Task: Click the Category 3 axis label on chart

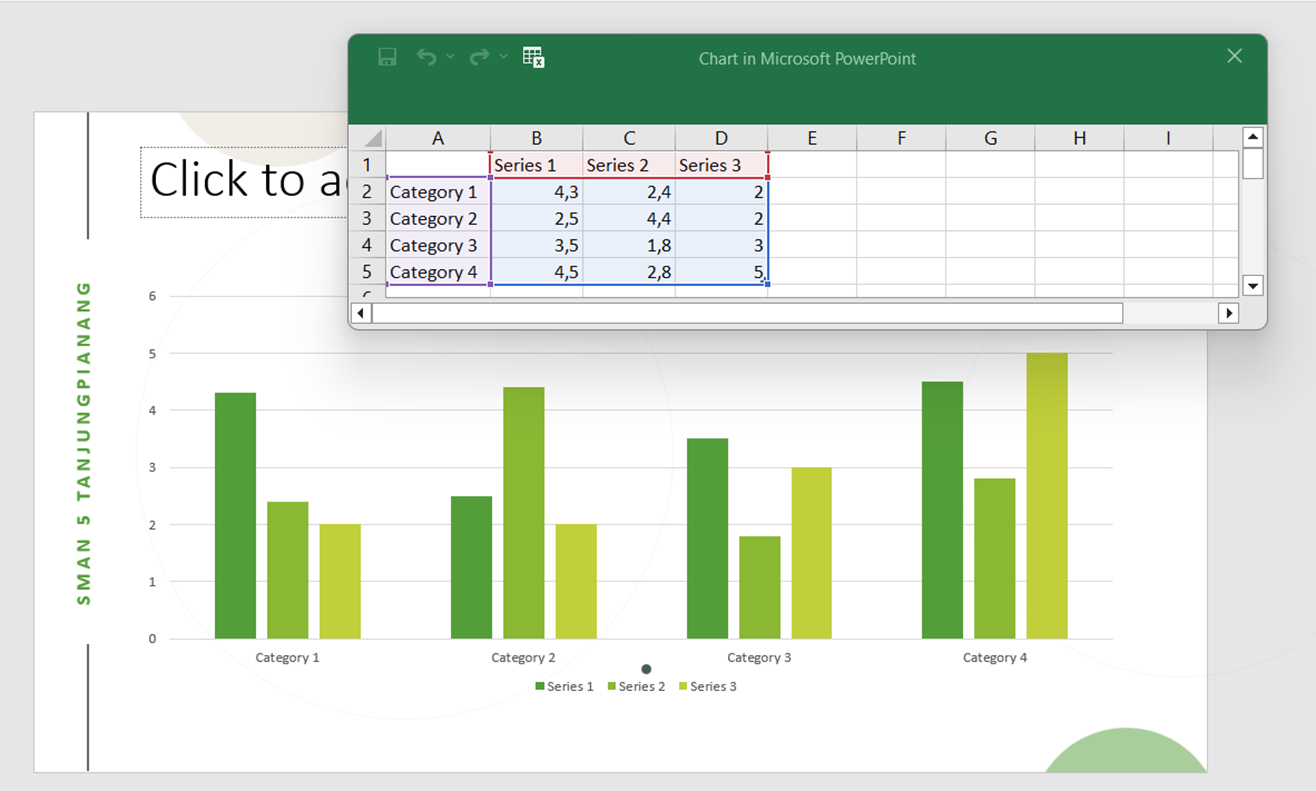Action: tap(759, 657)
